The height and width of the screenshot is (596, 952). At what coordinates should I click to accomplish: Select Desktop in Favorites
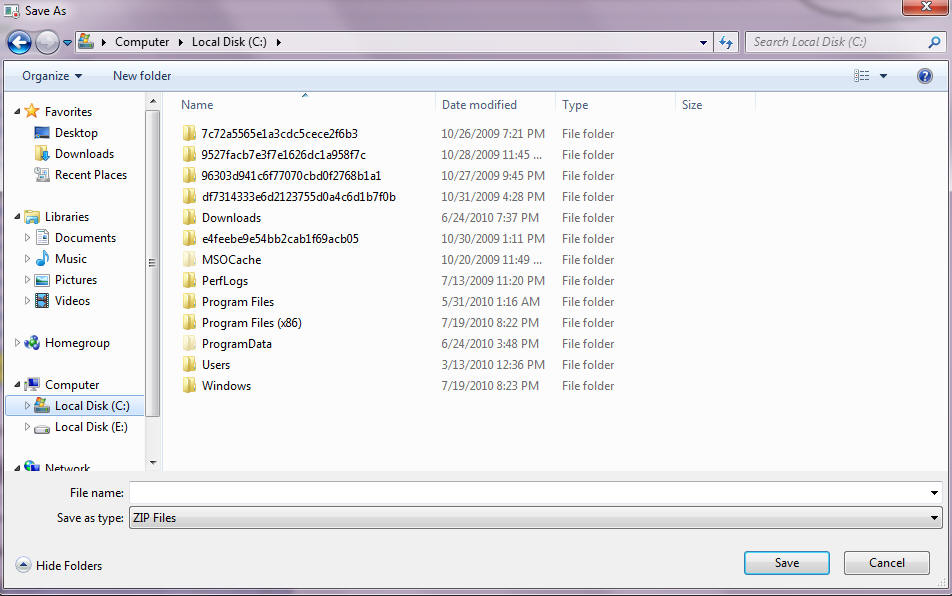pos(76,132)
